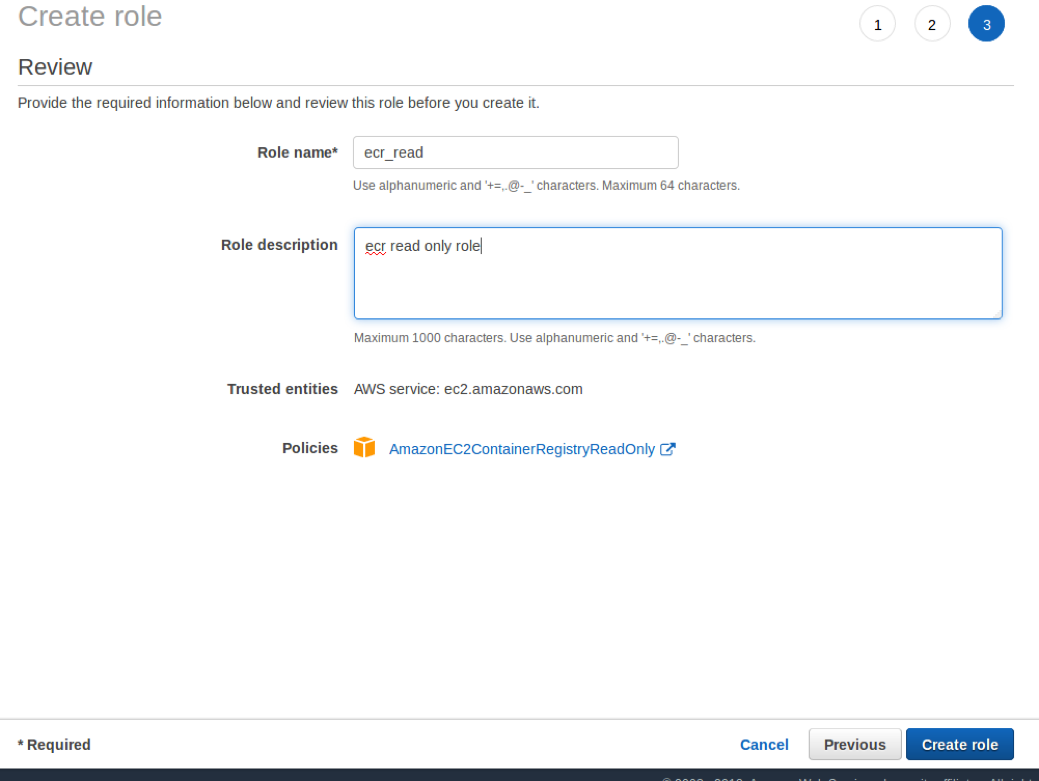Open the AmazonEC2ContainerRegistryReadOnly policy link
The width and height of the screenshot is (1039, 781).
521,449
